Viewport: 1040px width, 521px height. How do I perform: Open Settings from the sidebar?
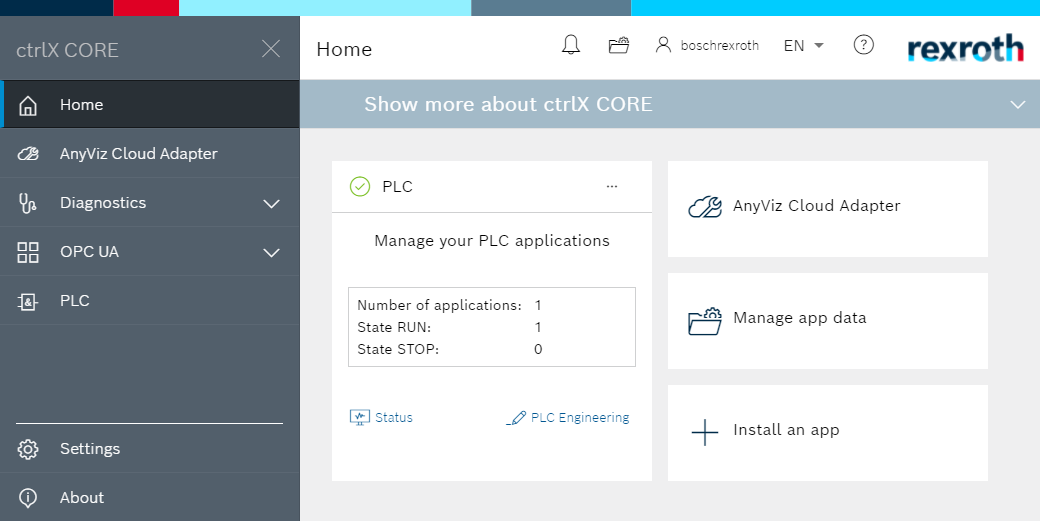coord(89,449)
